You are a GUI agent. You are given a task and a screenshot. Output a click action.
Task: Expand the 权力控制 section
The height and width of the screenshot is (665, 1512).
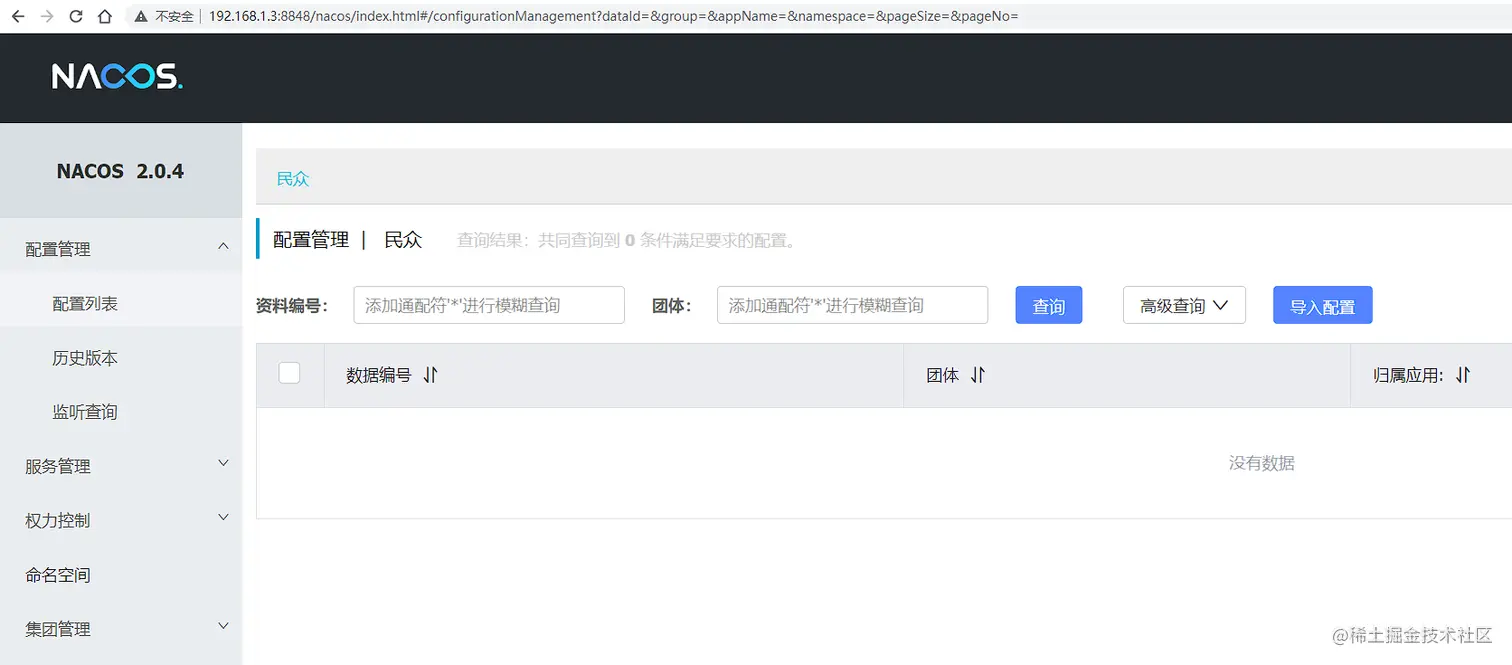tap(120, 518)
